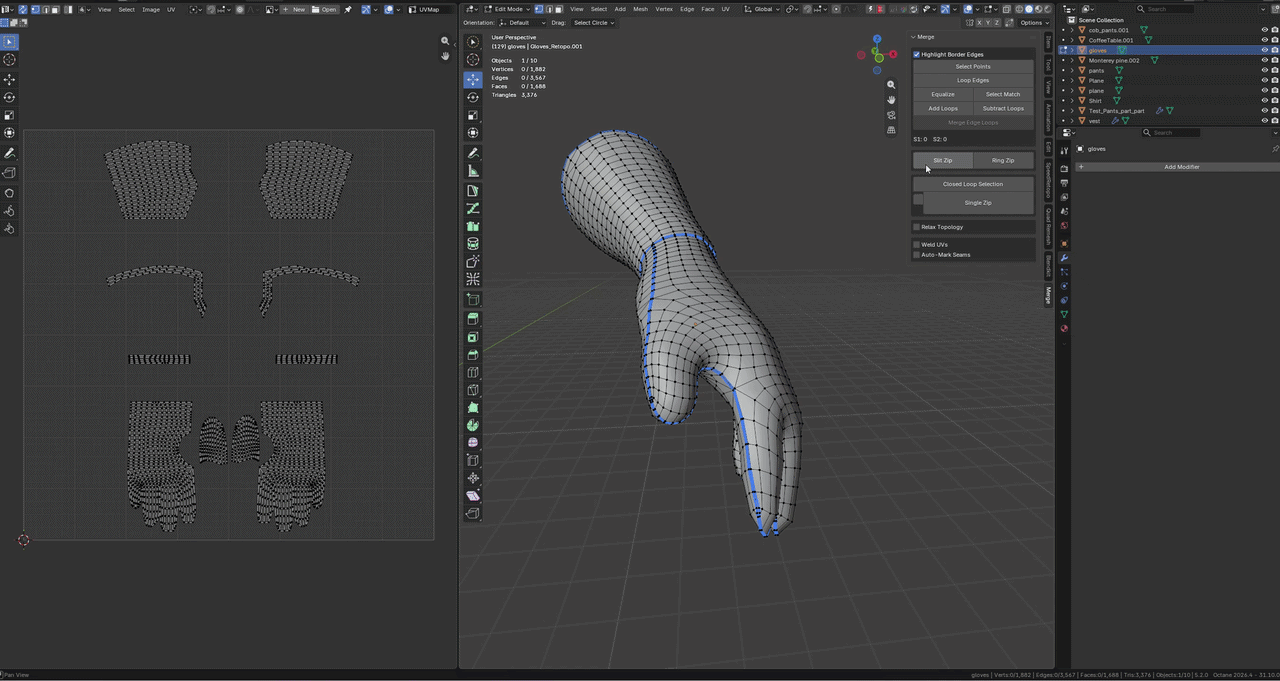
Task: Activate the Cursor tool in 3D viewport
Action: coord(473,60)
